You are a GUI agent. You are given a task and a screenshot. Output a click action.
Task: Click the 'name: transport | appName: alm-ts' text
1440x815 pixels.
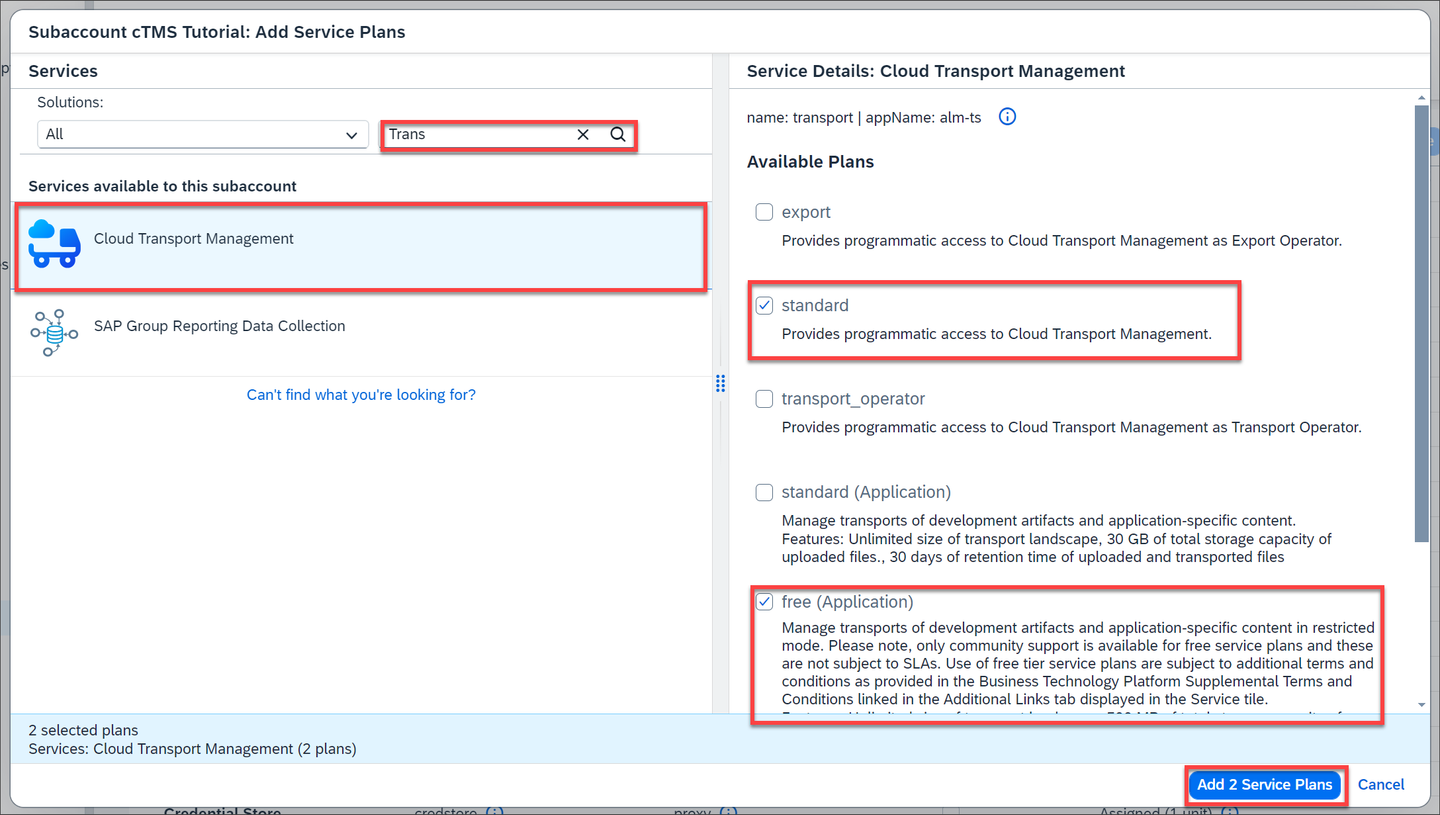click(864, 118)
